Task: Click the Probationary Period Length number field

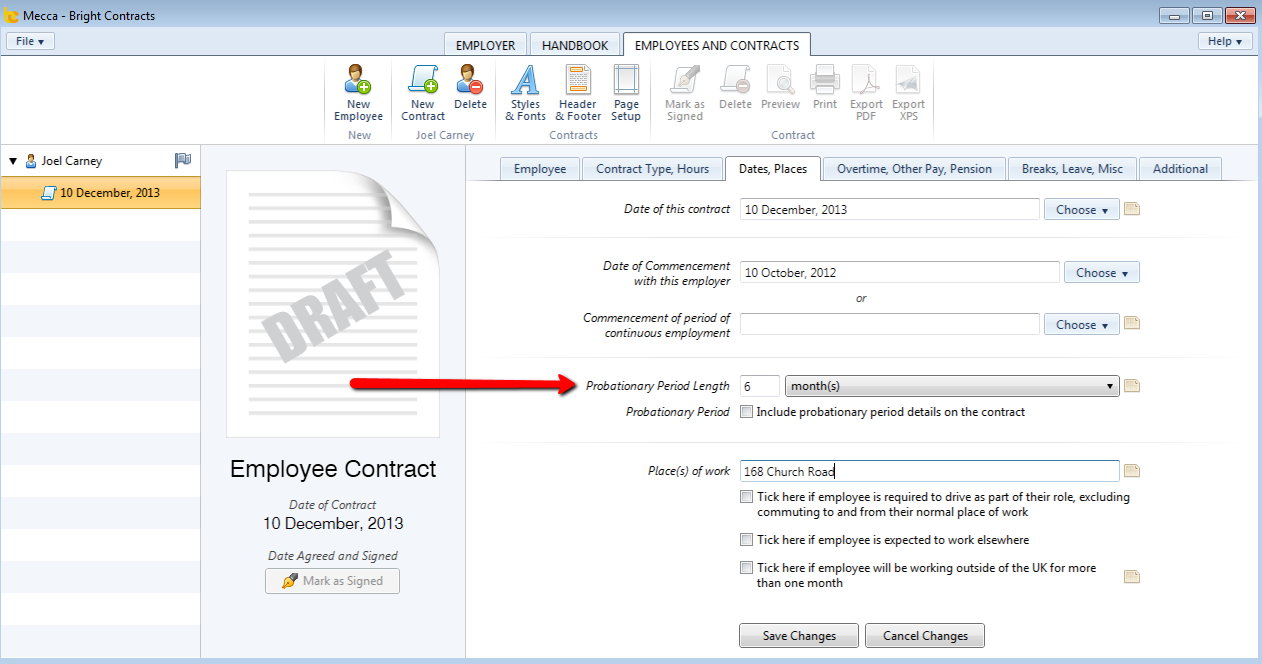Action: click(760, 386)
